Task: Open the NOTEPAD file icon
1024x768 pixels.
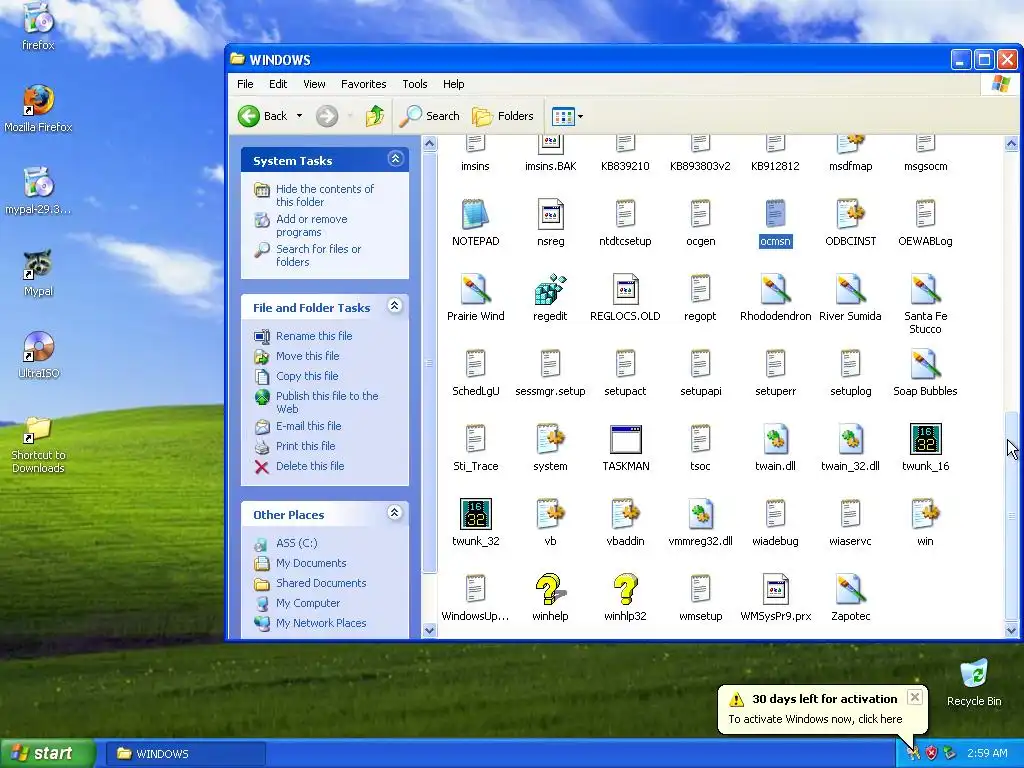Action: tap(475, 214)
